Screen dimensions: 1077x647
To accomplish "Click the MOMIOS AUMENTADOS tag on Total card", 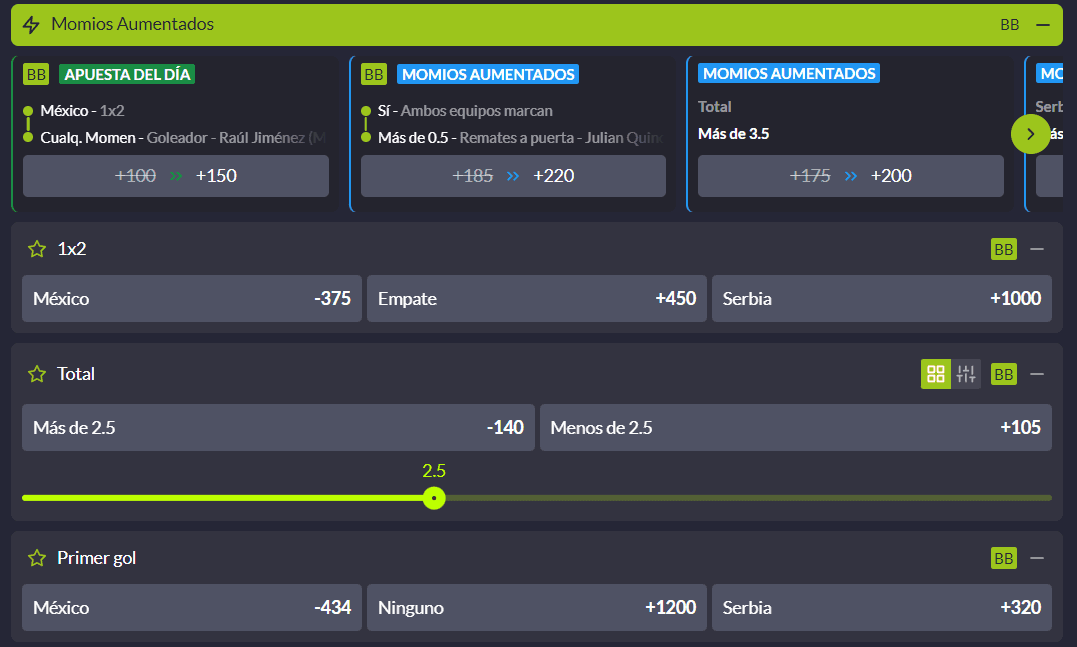I will (x=789, y=73).
